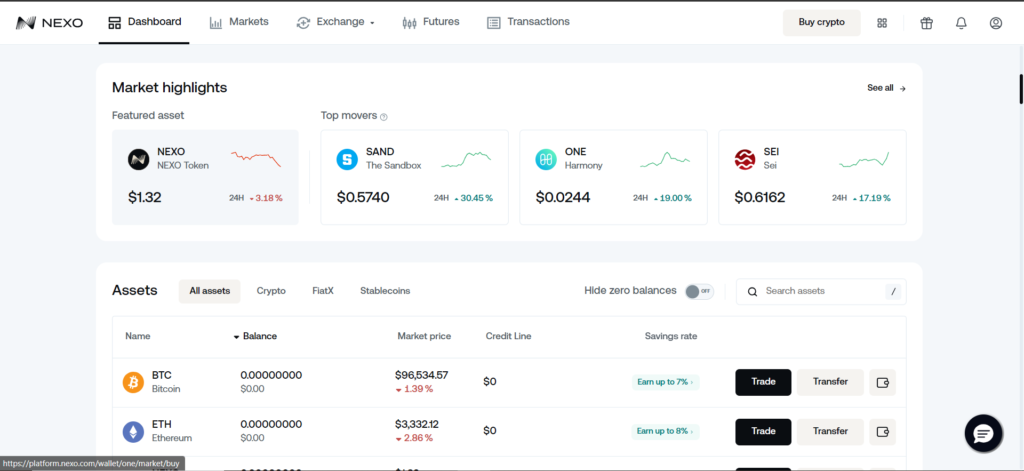Open the SEI top mover card
The height and width of the screenshot is (471, 1024).
[x=812, y=177]
